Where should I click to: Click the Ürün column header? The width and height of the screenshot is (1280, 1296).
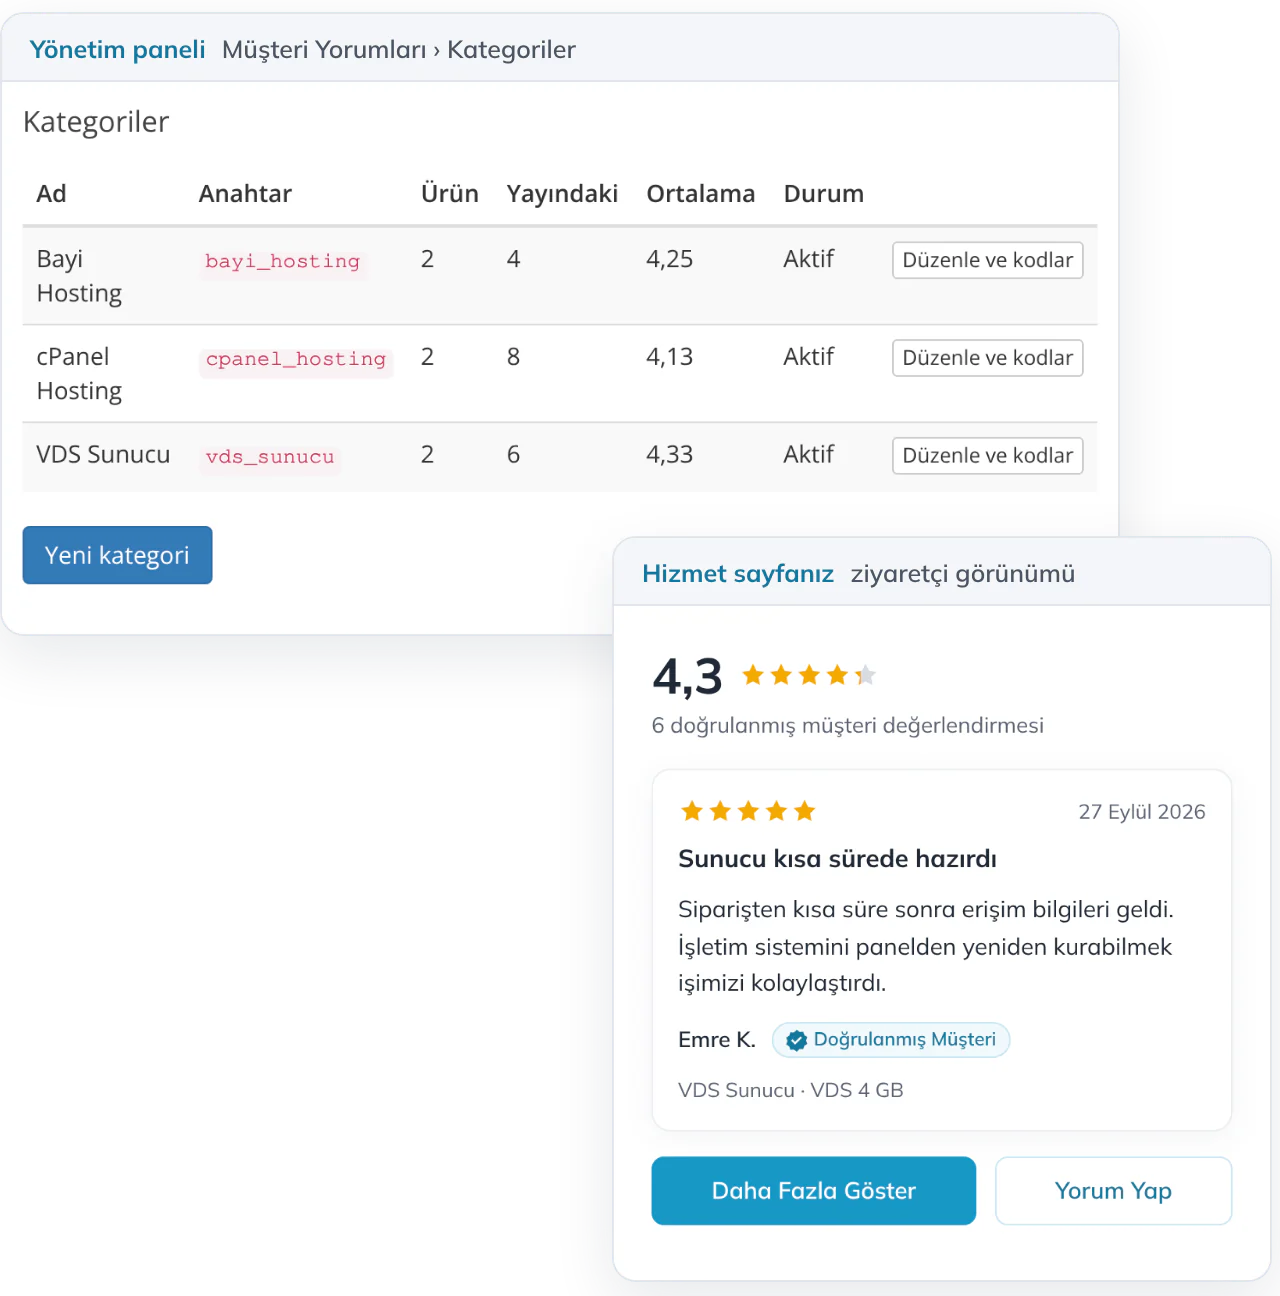pyautogui.click(x=450, y=194)
